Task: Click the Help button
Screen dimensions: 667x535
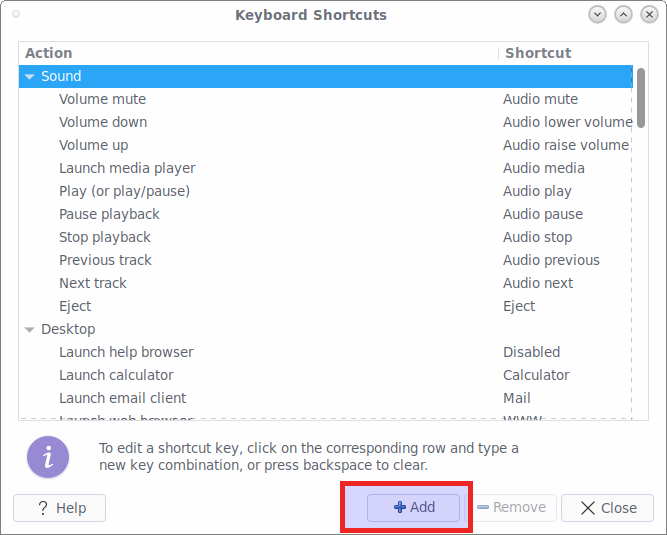Action: [x=60, y=508]
